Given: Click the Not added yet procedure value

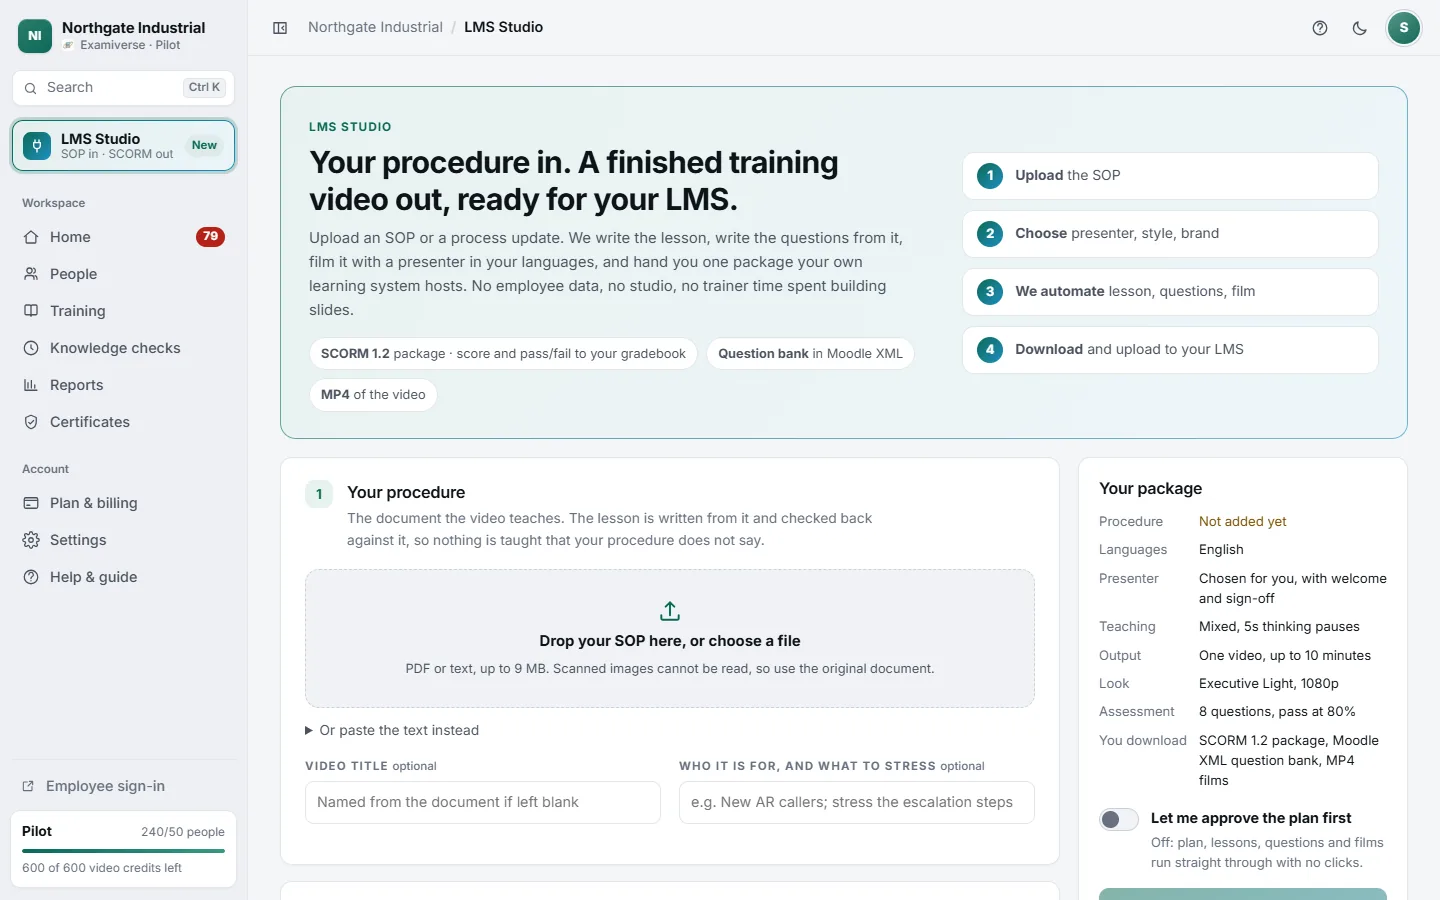Looking at the screenshot, I should pos(1243,522).
